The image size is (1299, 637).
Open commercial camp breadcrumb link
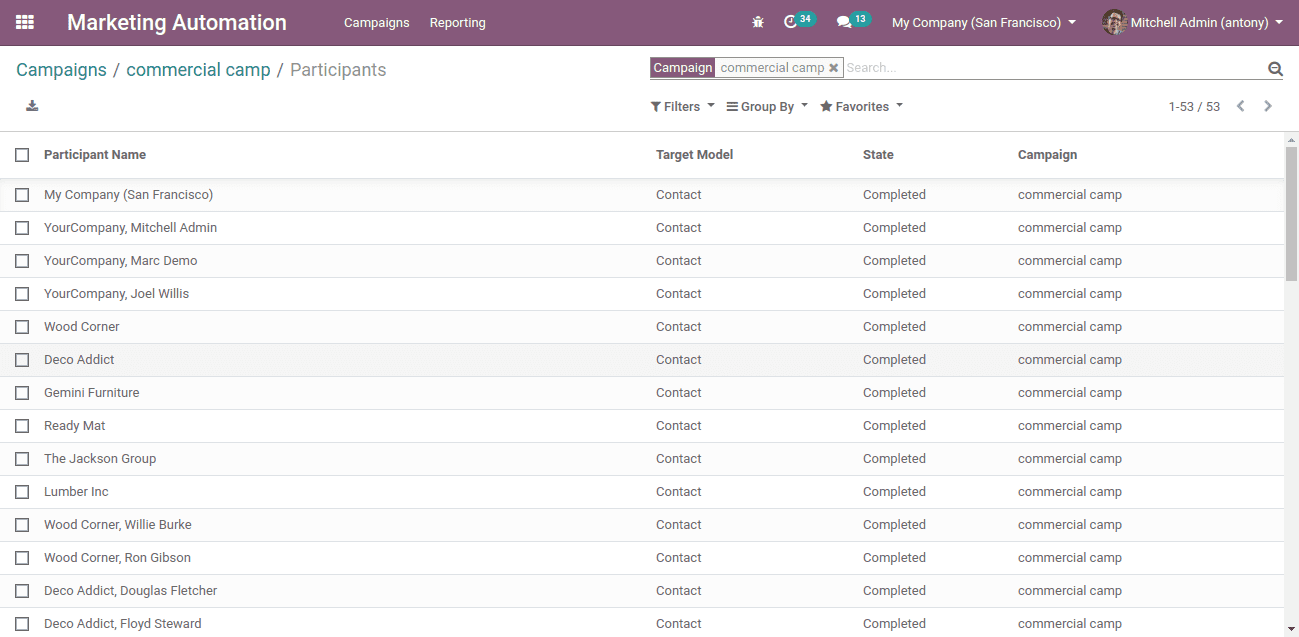click(x=198, y=70)
